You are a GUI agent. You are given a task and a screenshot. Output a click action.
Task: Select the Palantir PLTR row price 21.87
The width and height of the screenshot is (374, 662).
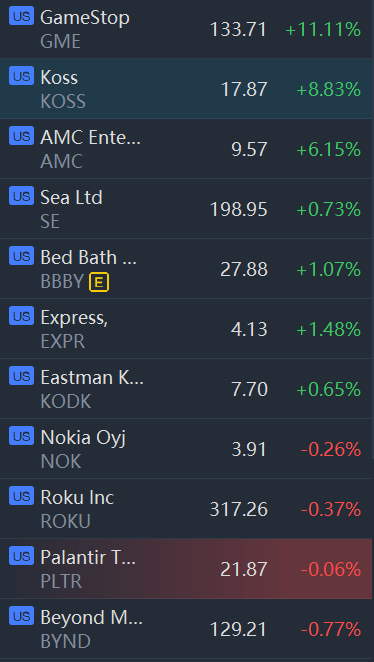tap(244, 570)
